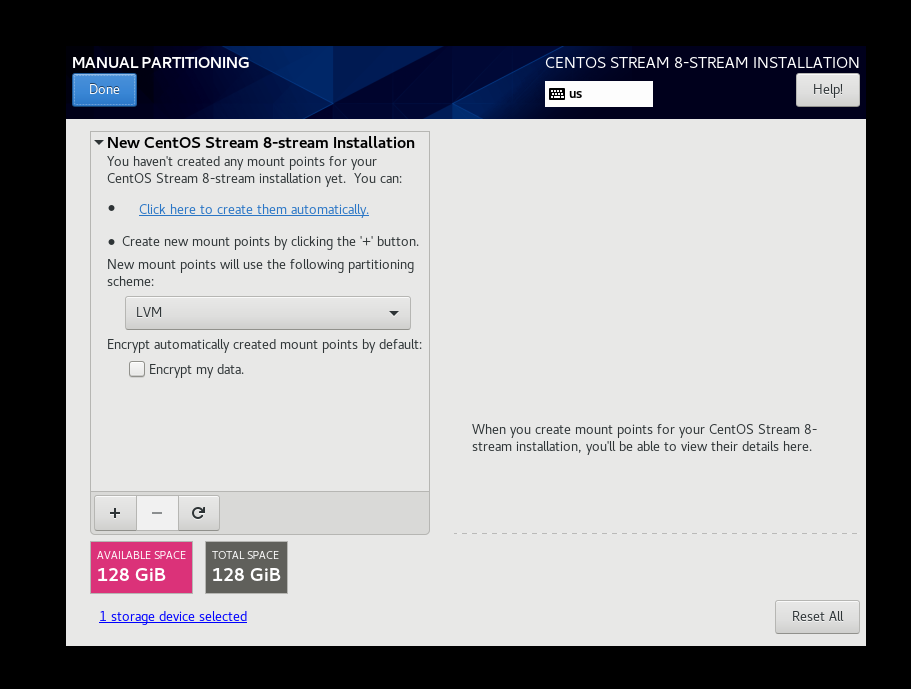The image size is (911, 689).
Task: Open the 1 storage device selected link
Action: point(173,616)
